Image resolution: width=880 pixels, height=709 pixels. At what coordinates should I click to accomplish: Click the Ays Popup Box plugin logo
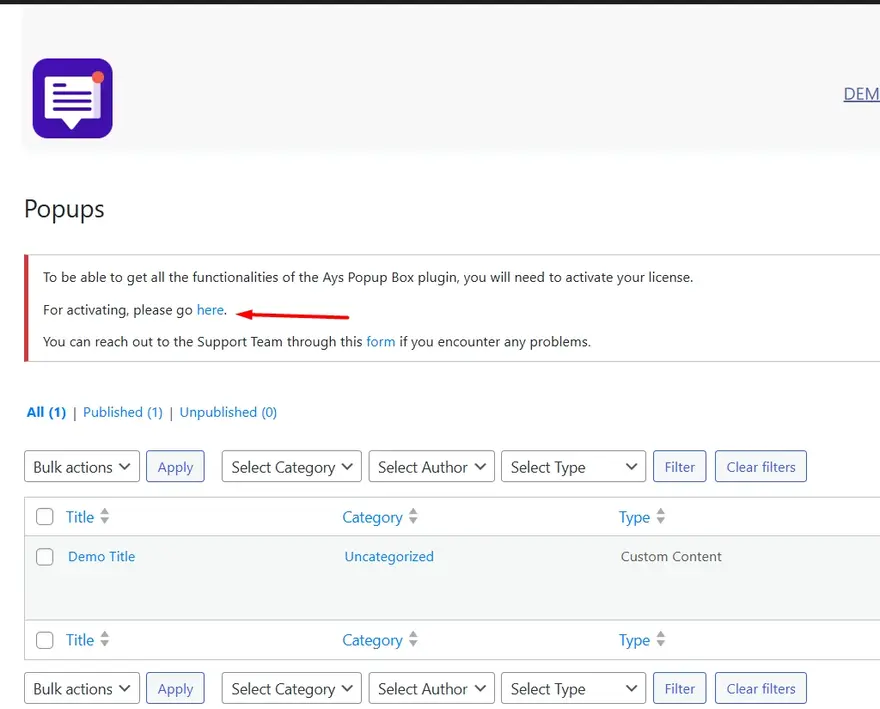72,98
